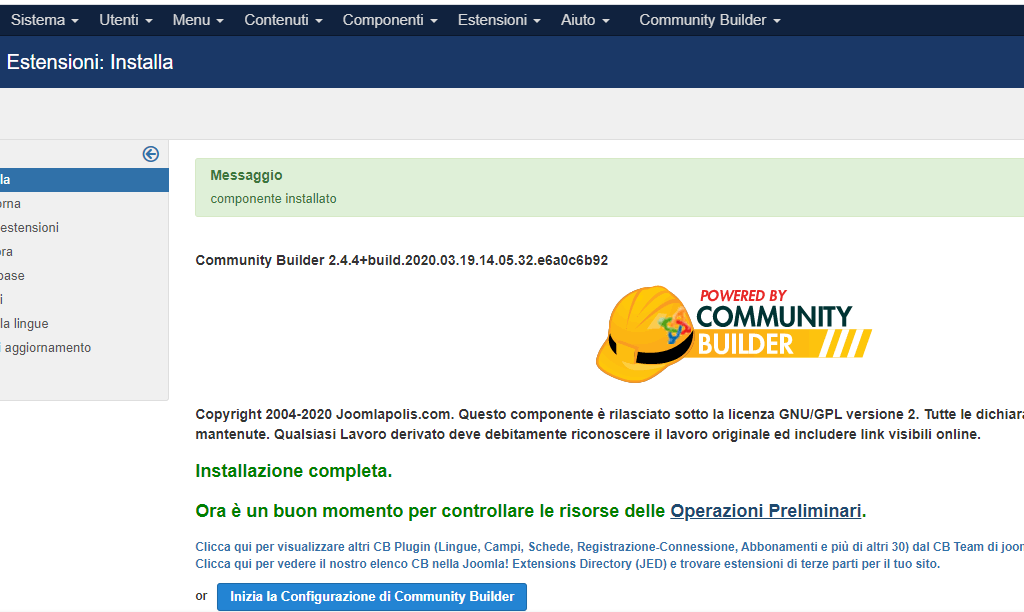Open the Estensioni menu
The width and height of the screenshot is (1024, 612).
499,20
